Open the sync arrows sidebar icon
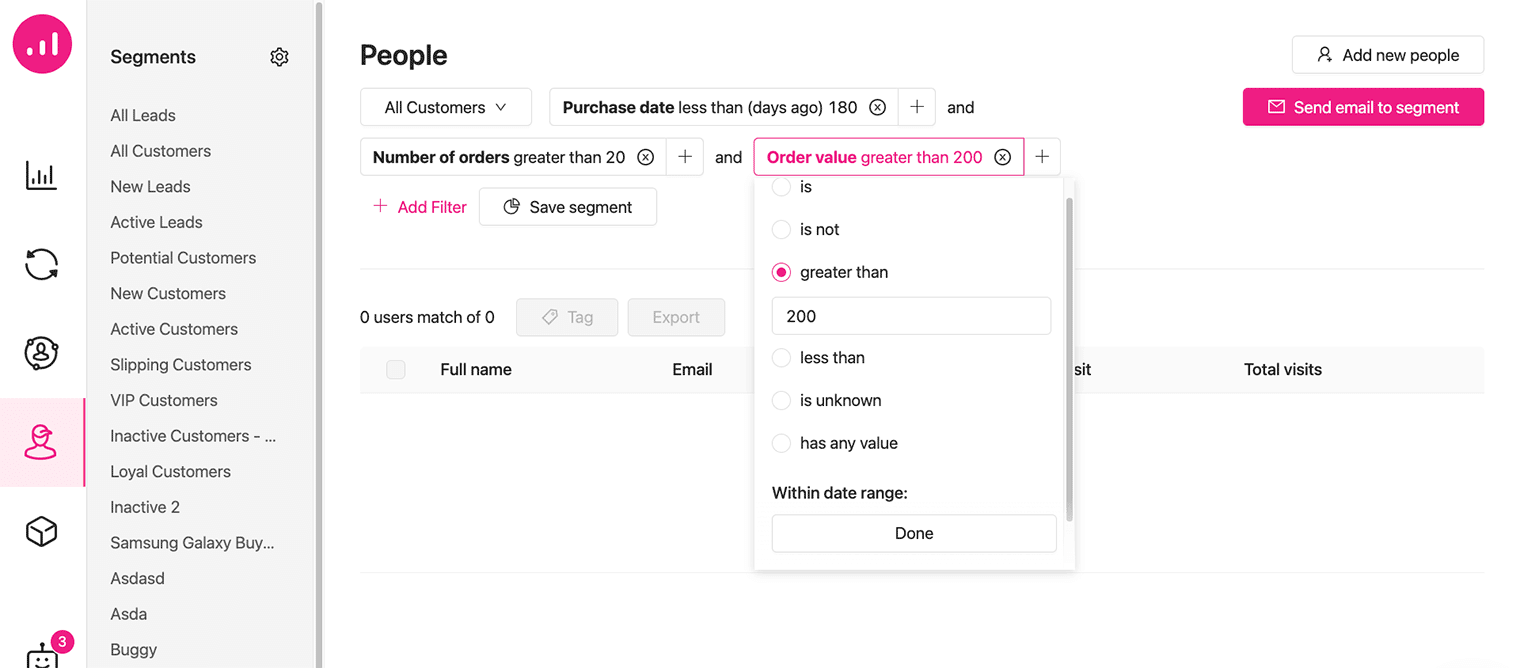This screenshot has width=1520, height=668. [x=41, y=265]
